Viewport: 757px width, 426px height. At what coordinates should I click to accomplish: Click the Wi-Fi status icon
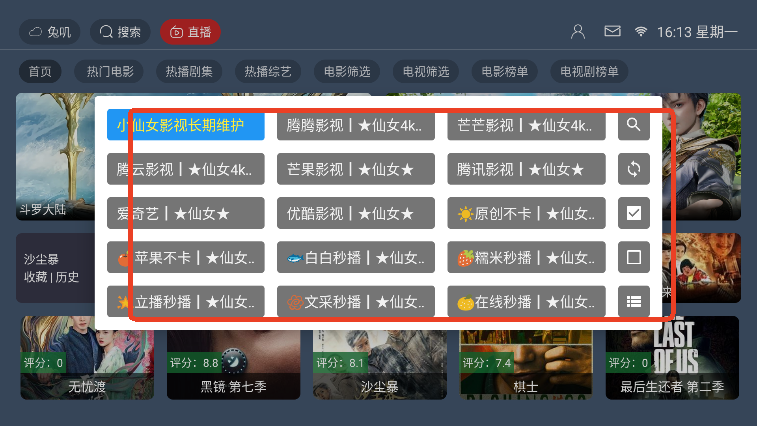coord(641,32)
